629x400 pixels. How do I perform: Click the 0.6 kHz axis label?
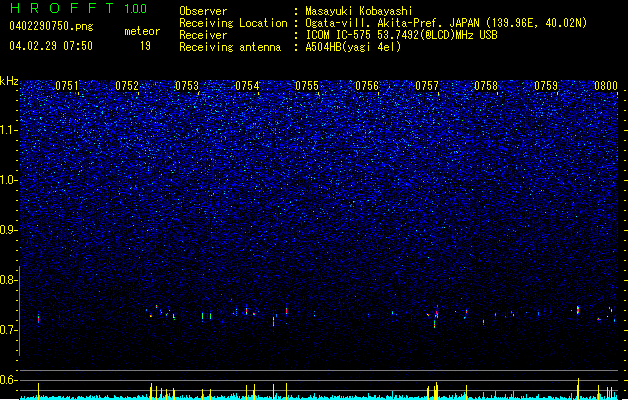coord(8,380)
